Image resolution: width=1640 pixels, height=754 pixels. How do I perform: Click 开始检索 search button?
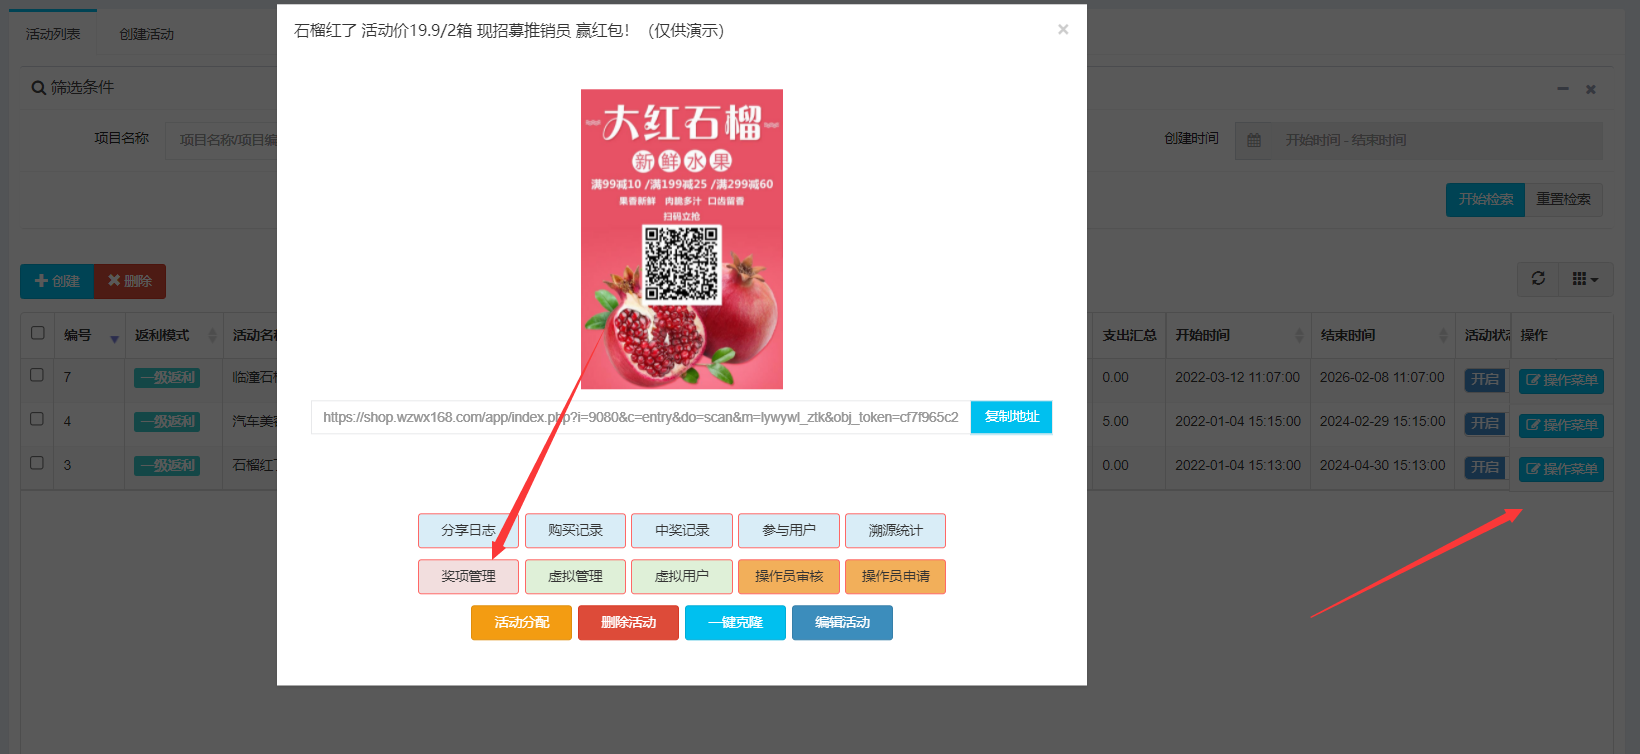[1485, 200]
